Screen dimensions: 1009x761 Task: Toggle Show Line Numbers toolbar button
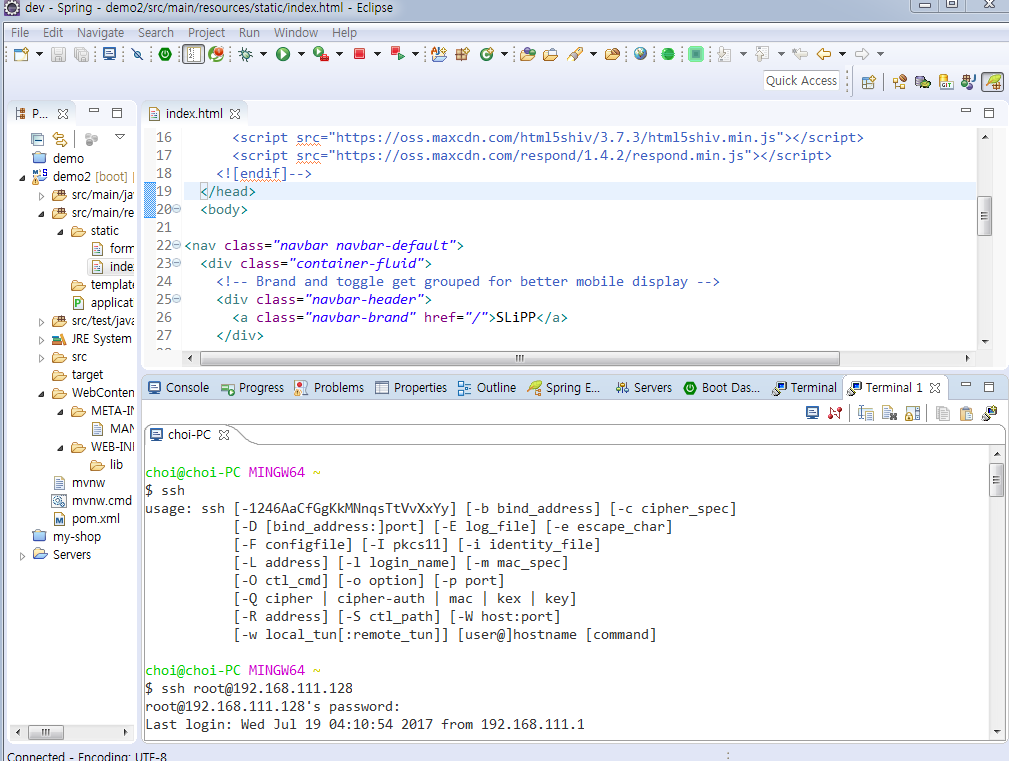(x=193, y=54)
